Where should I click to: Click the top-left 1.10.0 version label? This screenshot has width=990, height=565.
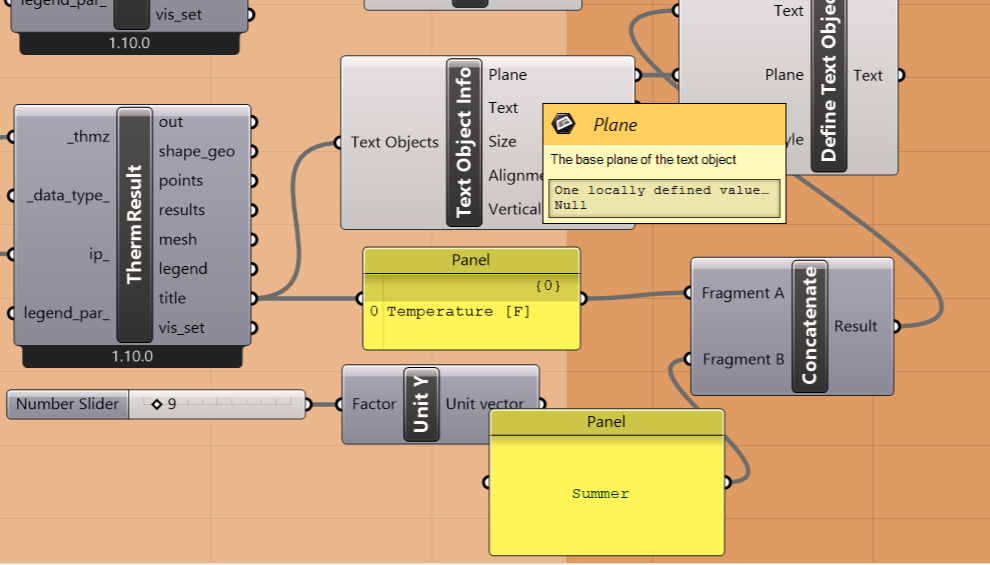[x=129, y=43]
